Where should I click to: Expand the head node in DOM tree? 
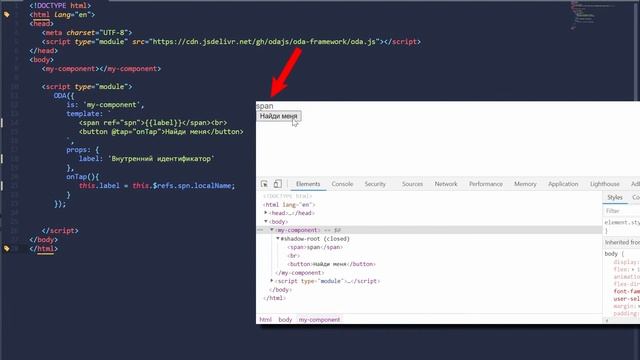click(x=266, y=213)
